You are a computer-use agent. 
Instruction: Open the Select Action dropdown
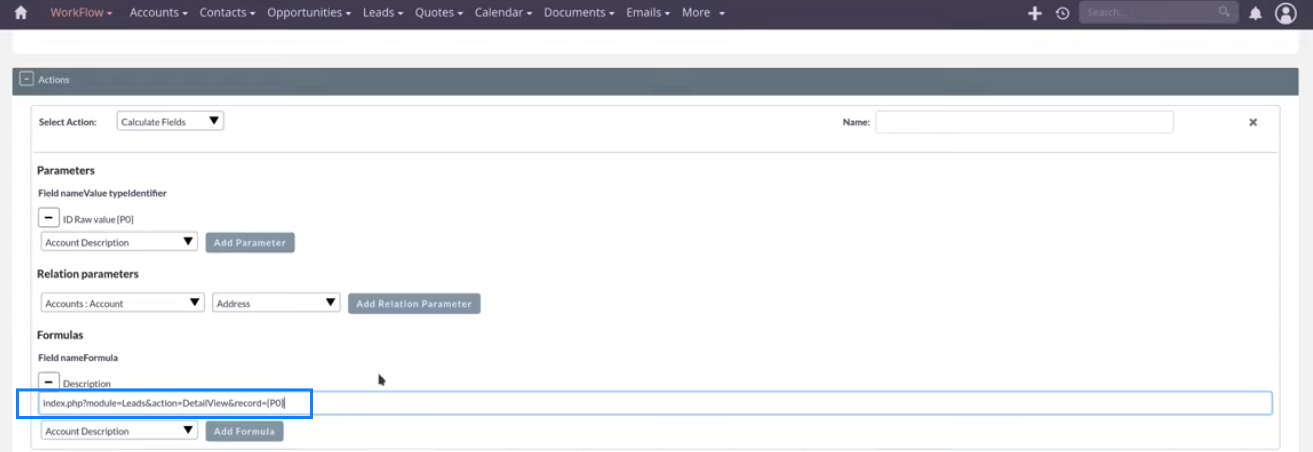pos(170,121)
